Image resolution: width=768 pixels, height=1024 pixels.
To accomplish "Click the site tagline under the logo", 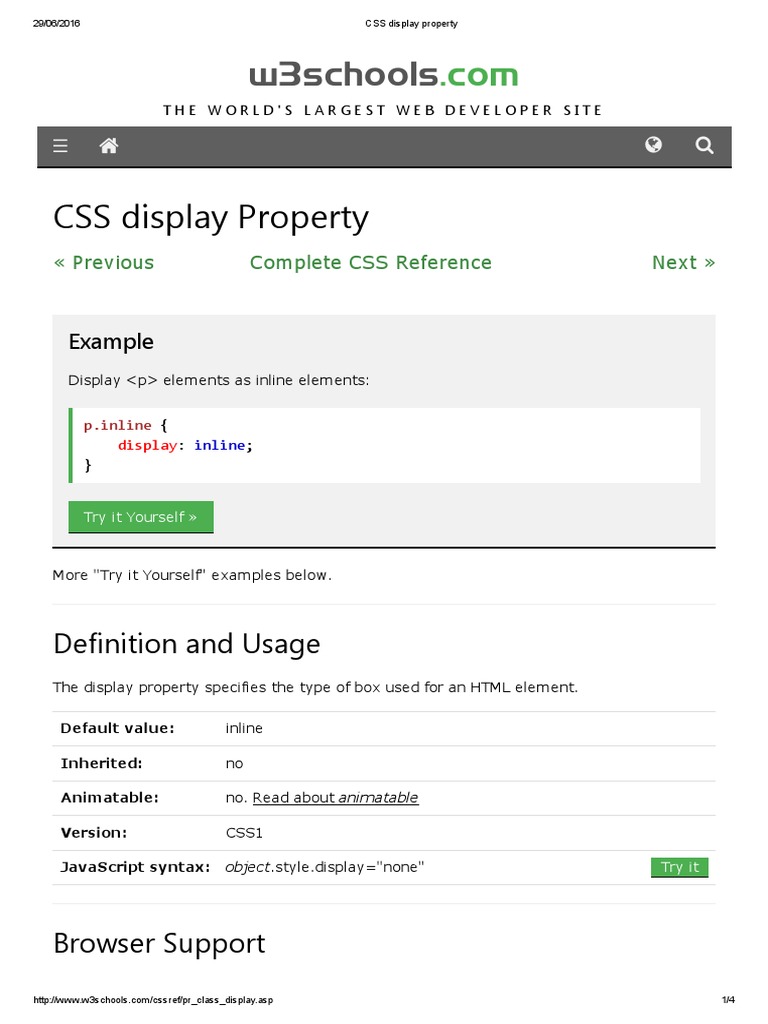I will [x=384, y=110].
